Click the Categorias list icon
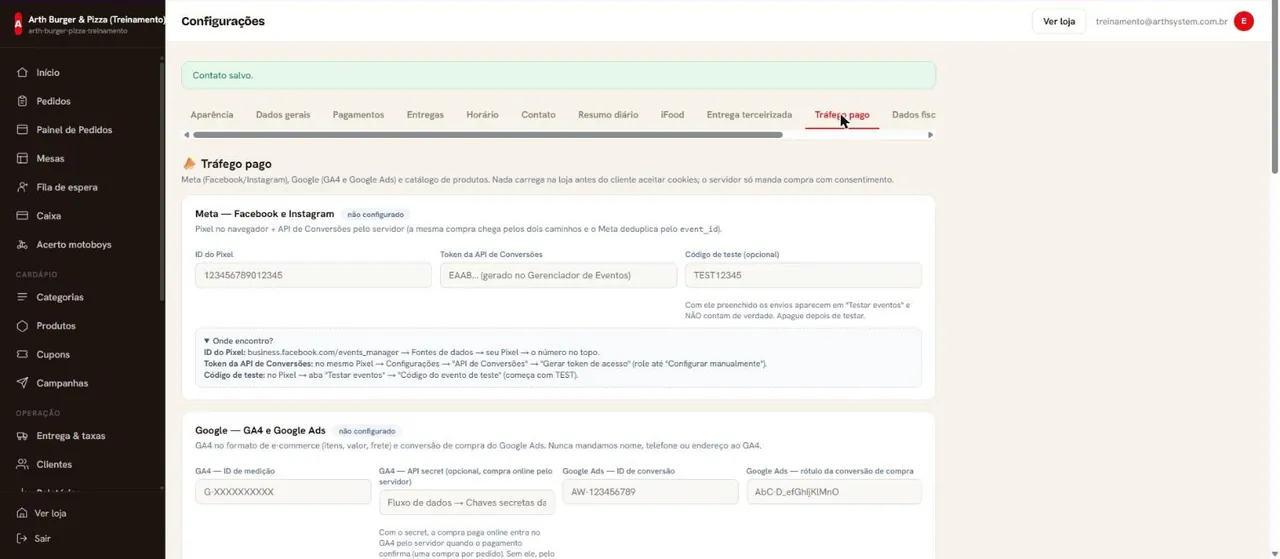The image size is (1280, 559). (22, 297)
